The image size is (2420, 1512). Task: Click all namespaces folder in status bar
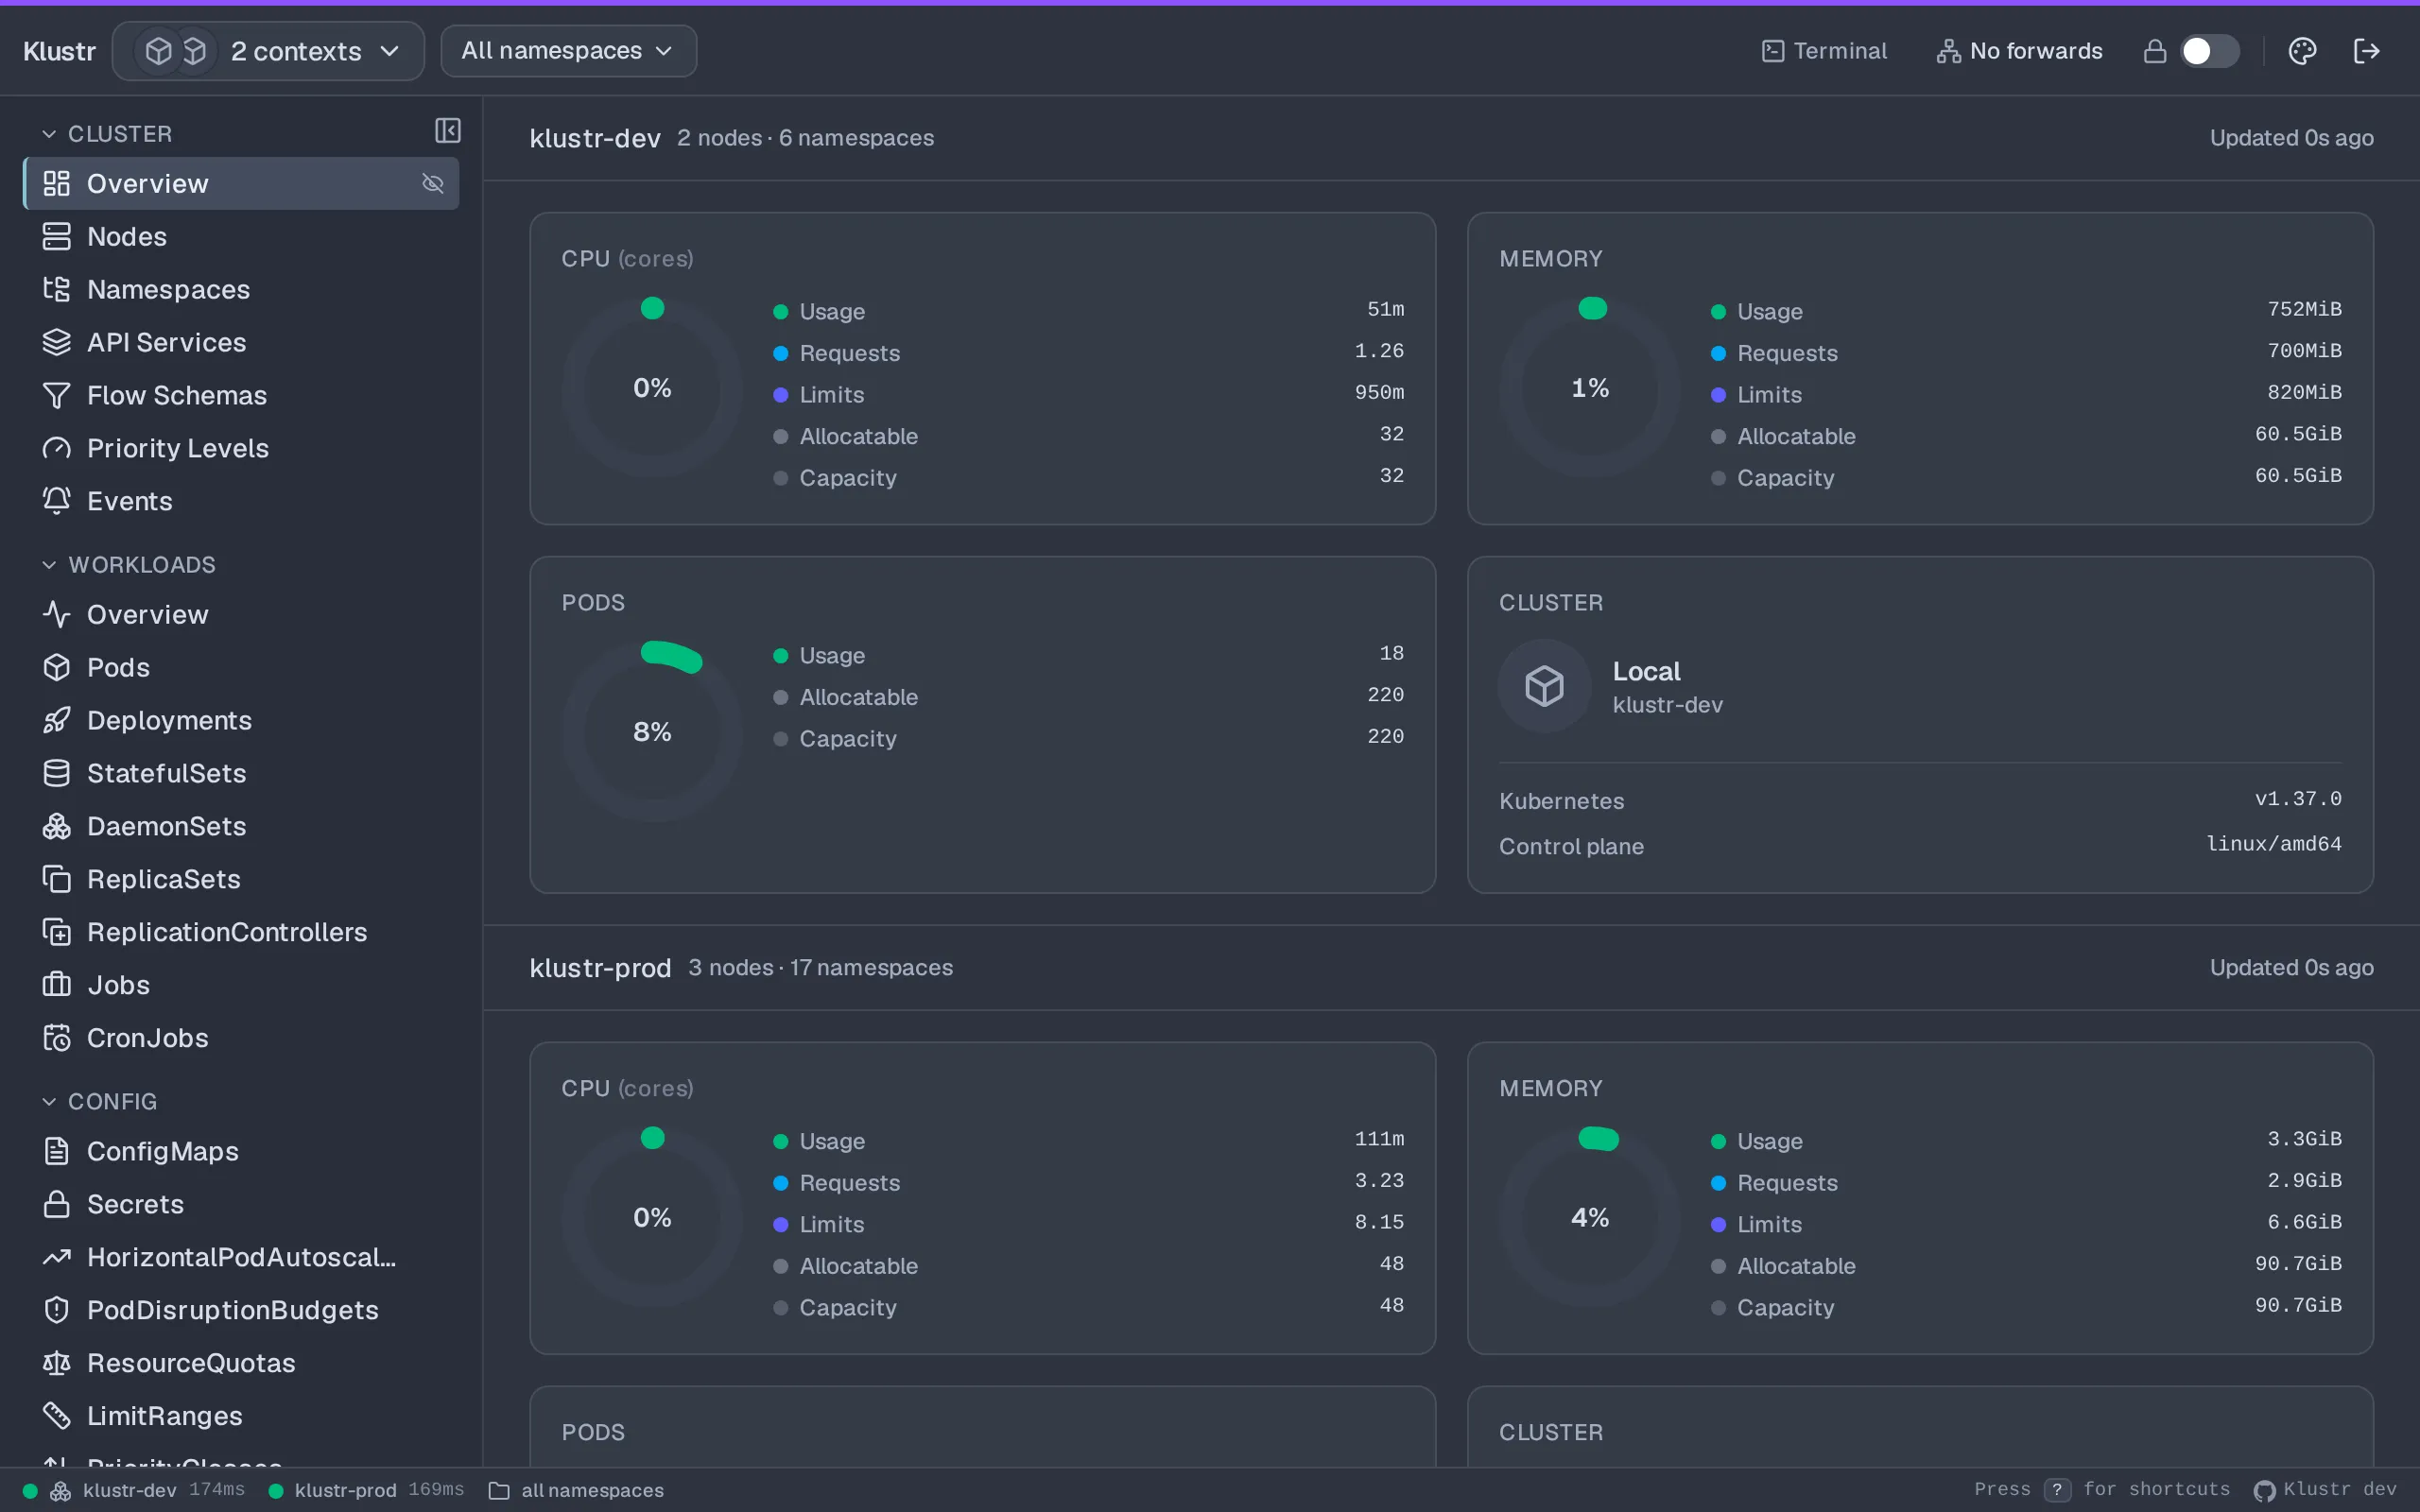[577, 1490]
